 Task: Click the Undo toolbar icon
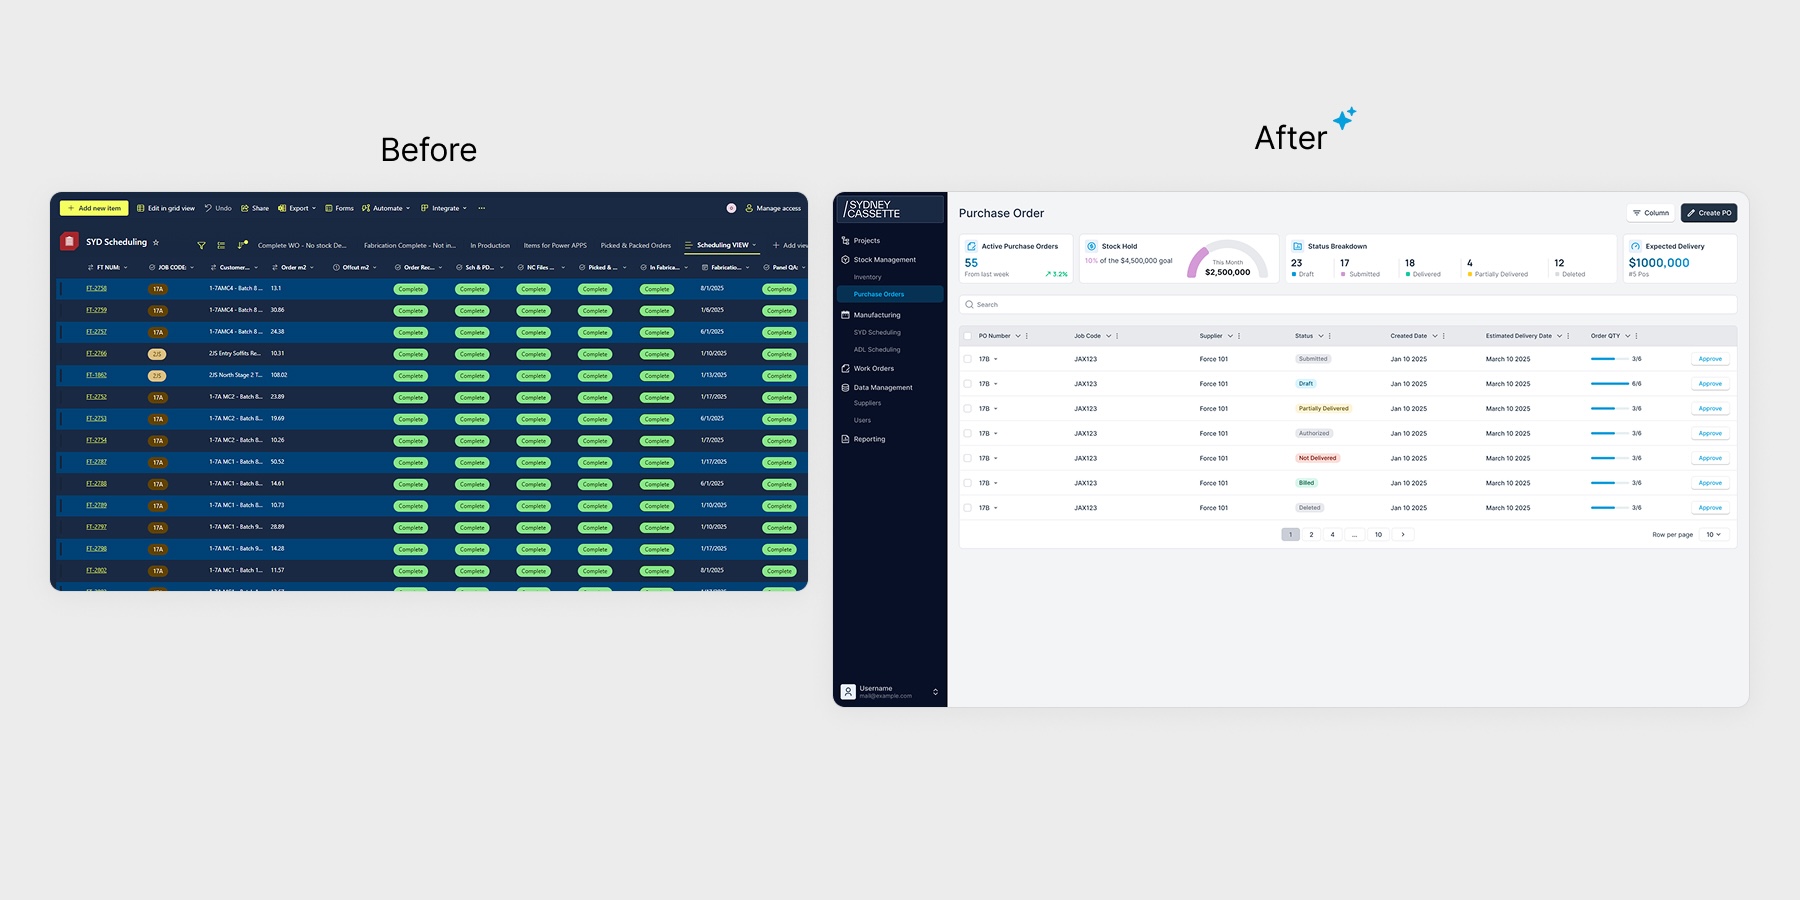click(208, 208)
